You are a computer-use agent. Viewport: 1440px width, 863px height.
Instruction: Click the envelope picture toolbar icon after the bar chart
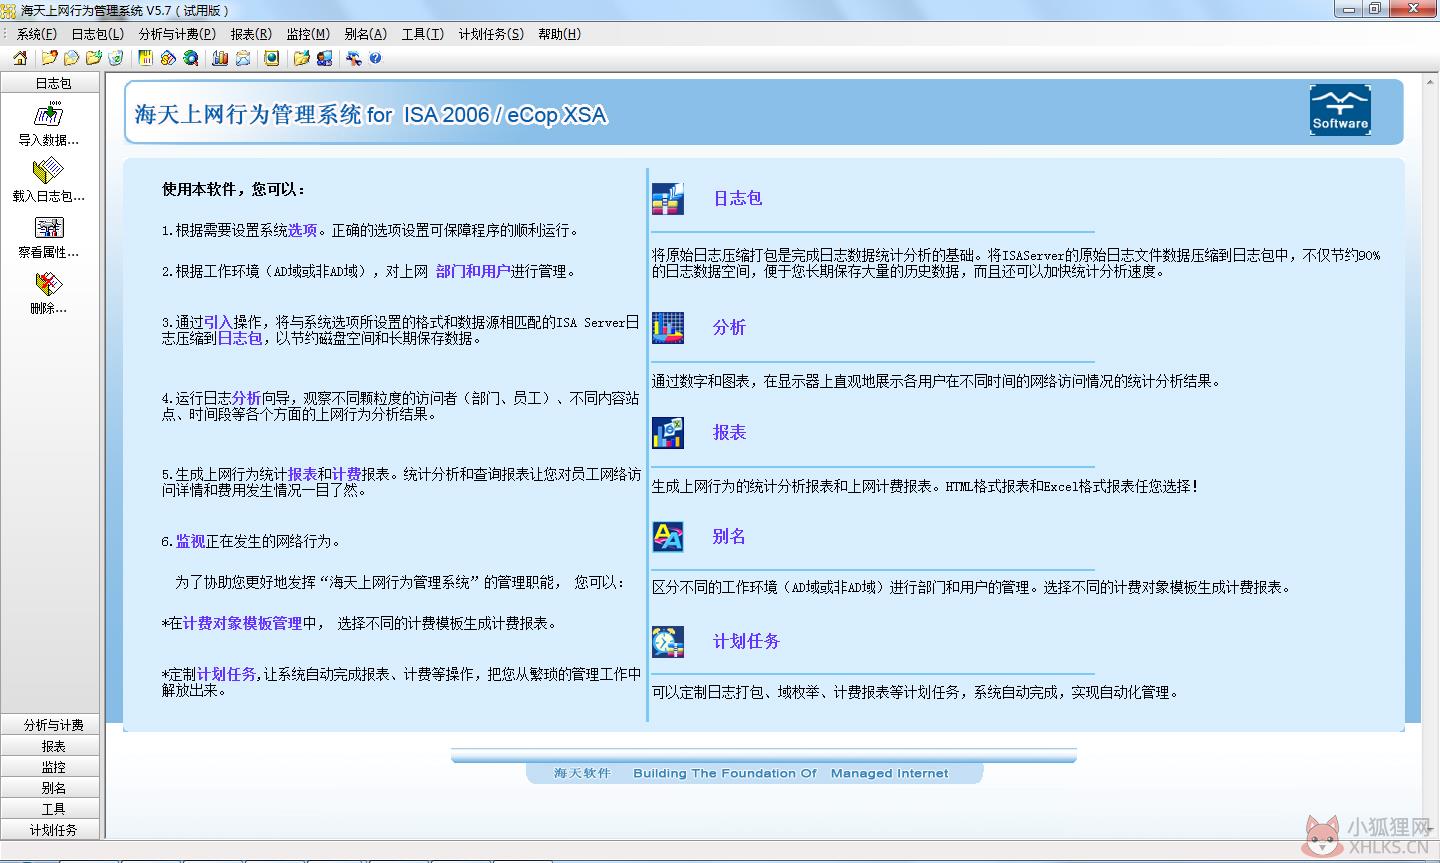coord(243,58)
